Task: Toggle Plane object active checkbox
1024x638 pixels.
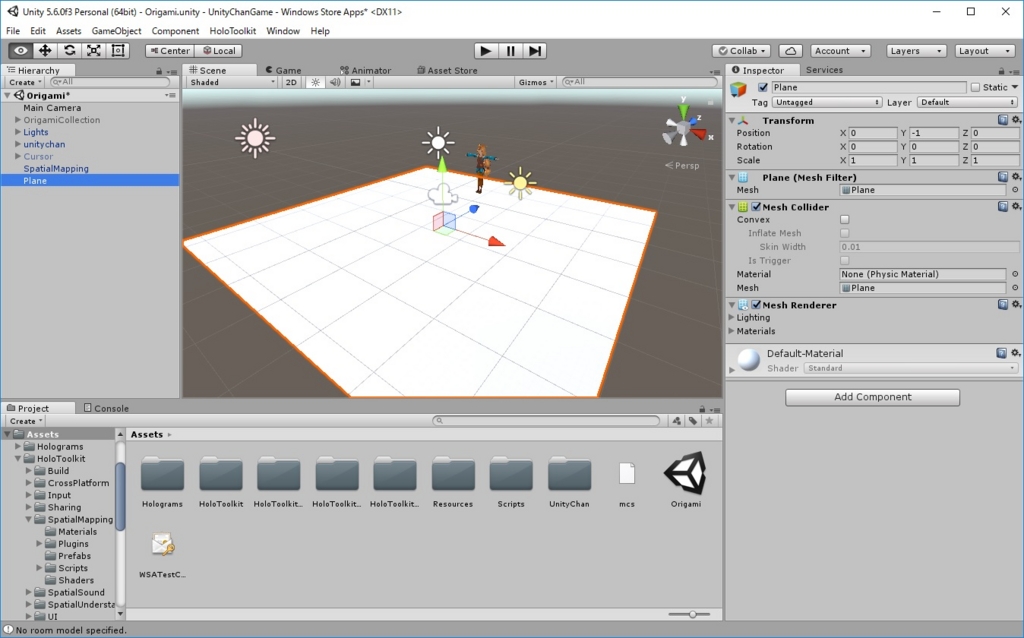Action: click(763, 87)
